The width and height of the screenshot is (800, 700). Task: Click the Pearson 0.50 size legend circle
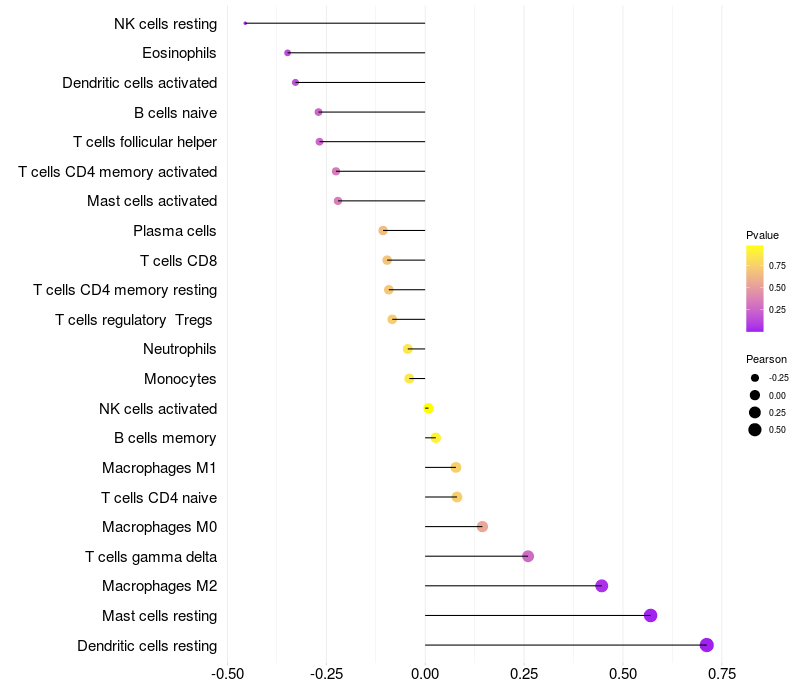click(x=755, y=430)
